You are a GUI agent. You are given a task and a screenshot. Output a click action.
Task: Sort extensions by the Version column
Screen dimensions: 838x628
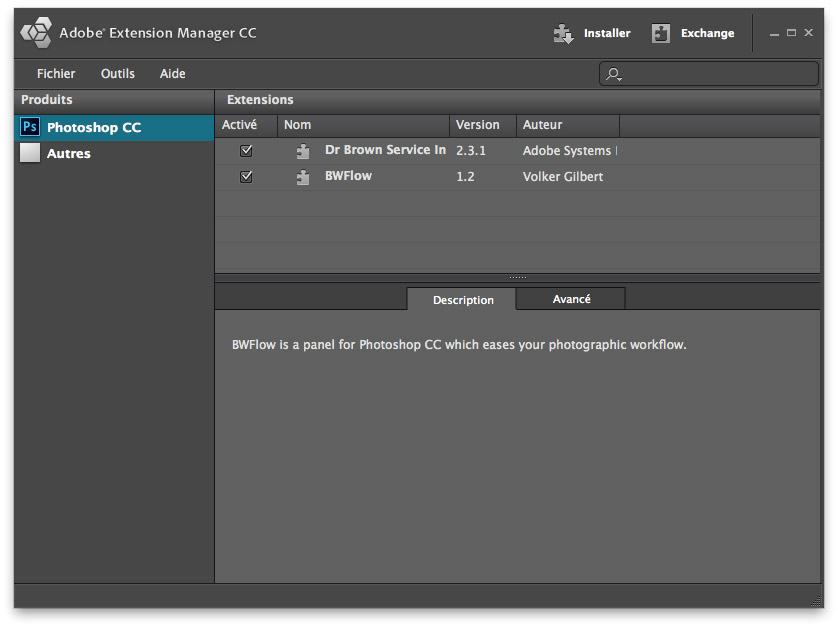click(x=483, y=125)
